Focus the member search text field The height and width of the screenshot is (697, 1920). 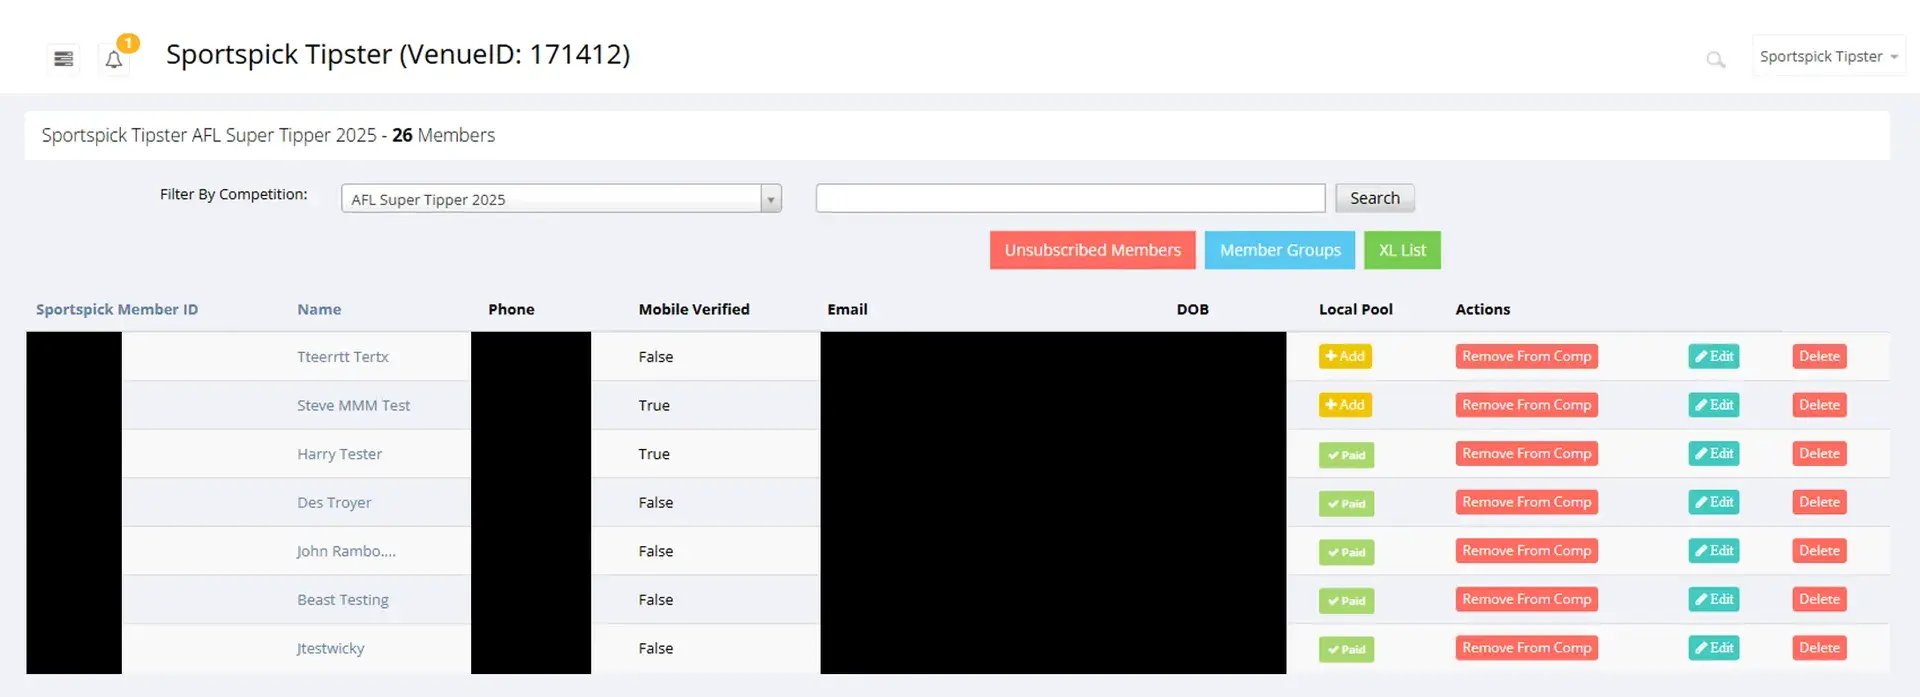click(x=1070, y=198)
